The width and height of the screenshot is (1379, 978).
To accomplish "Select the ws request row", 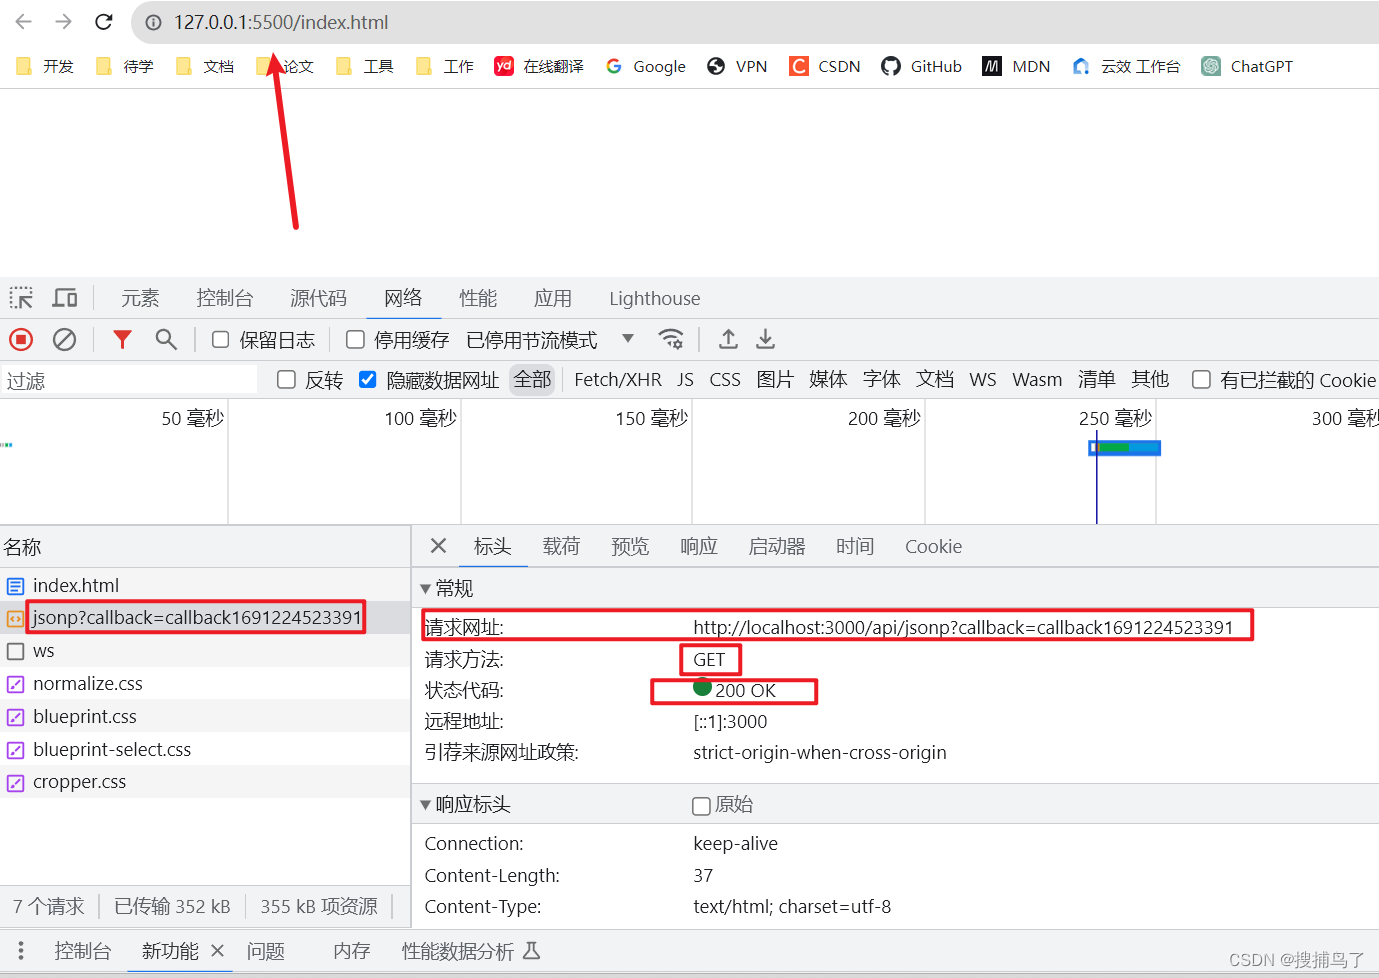I will click(x=205, y=651).
